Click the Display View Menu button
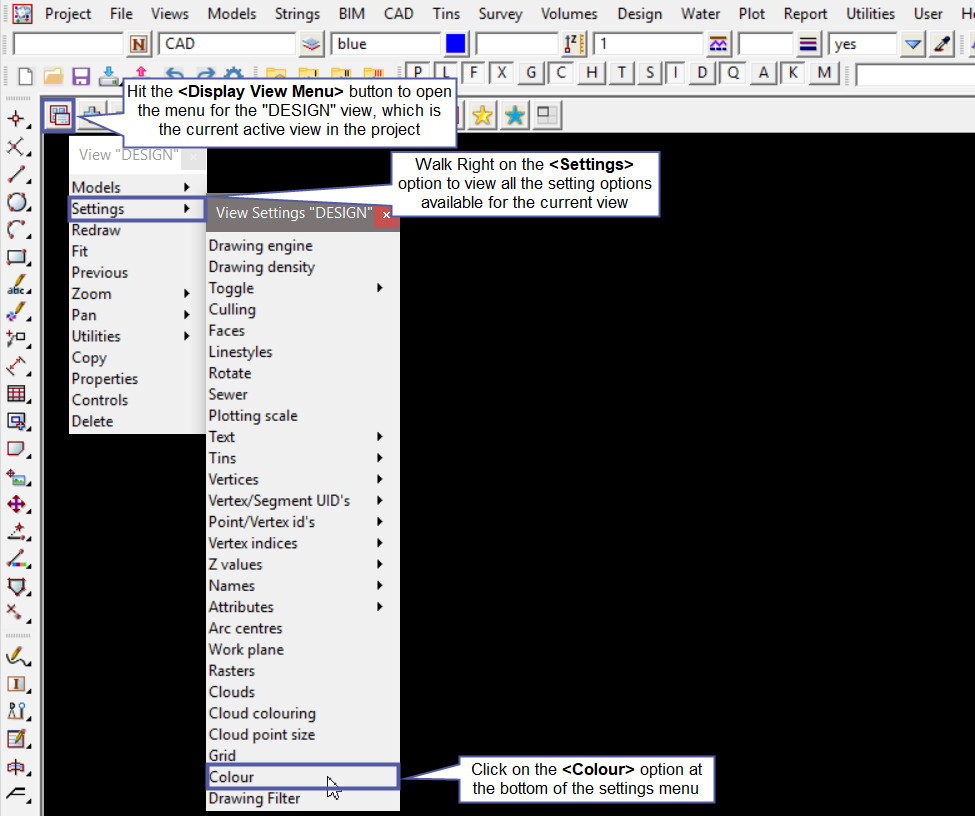Image resolution: width=975 pixels, height=816 pixels. pyautogui.click(x=59, y=116)
